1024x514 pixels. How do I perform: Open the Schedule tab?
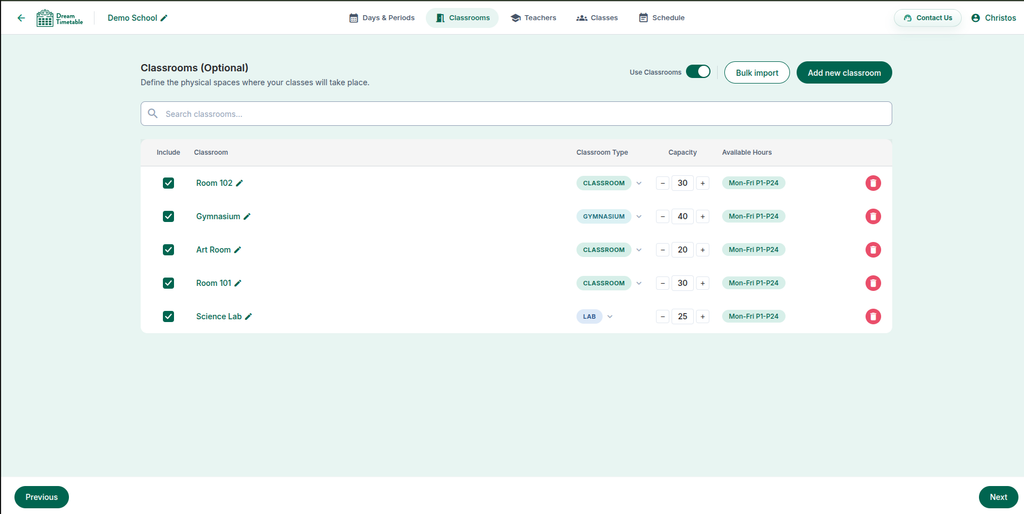tap(662, 18)
